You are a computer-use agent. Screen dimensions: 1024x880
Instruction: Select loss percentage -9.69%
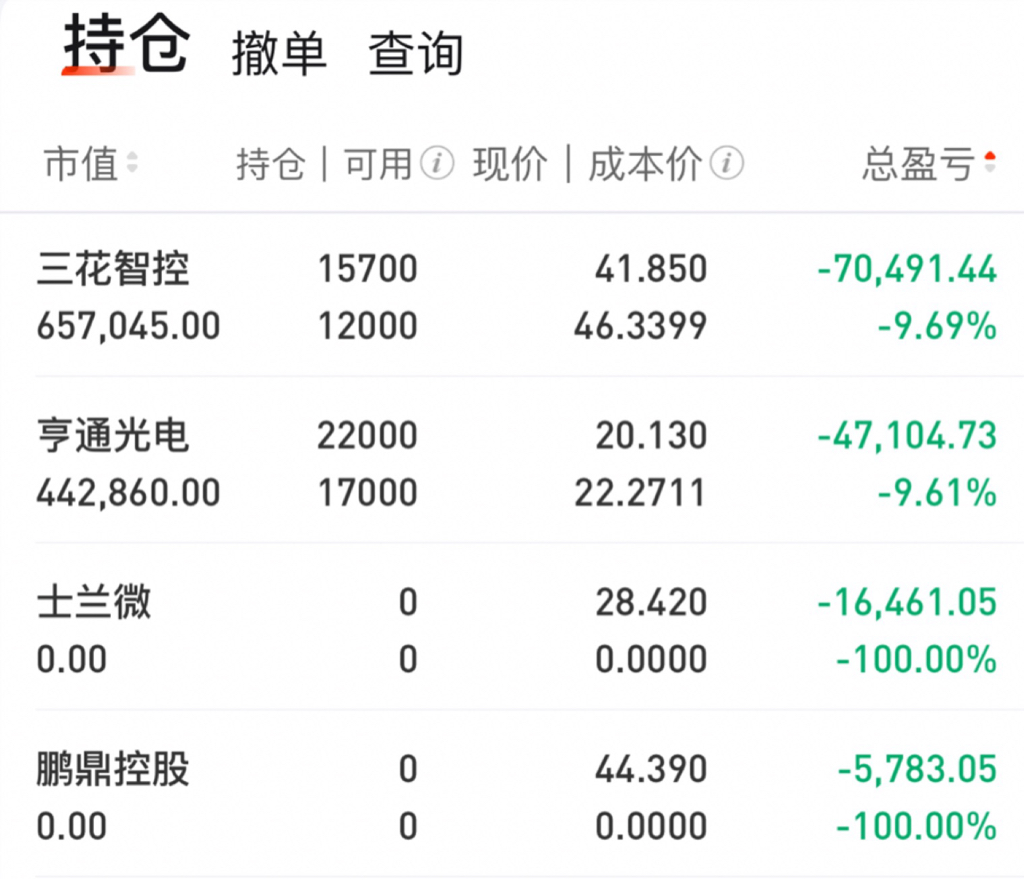point(937,326)
